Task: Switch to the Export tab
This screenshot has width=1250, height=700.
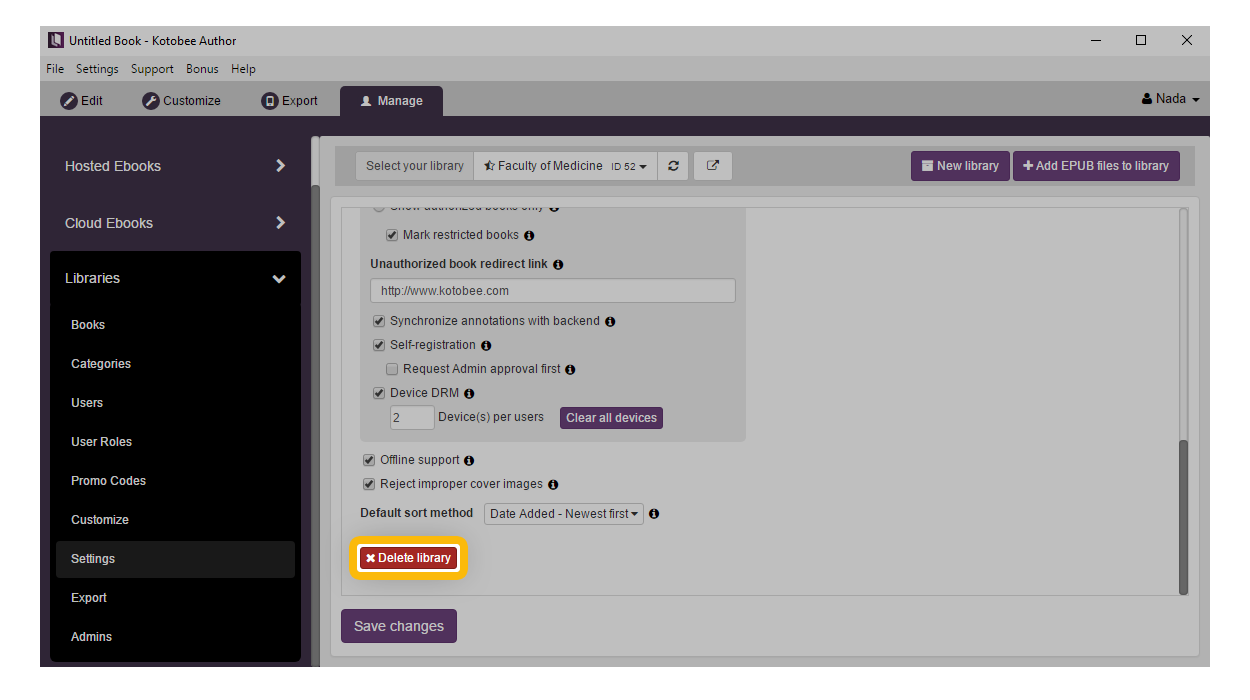Action: [x=289, y=101]
